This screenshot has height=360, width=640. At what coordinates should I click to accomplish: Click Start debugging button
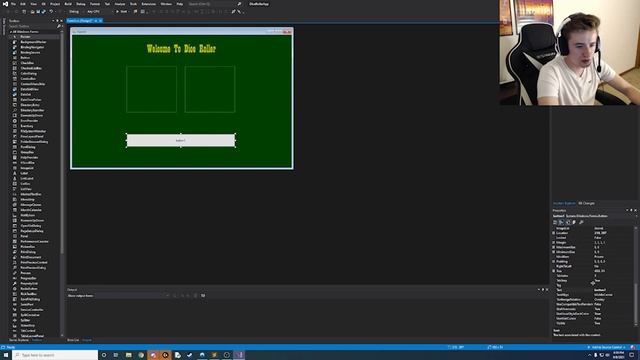click(122, 12)
